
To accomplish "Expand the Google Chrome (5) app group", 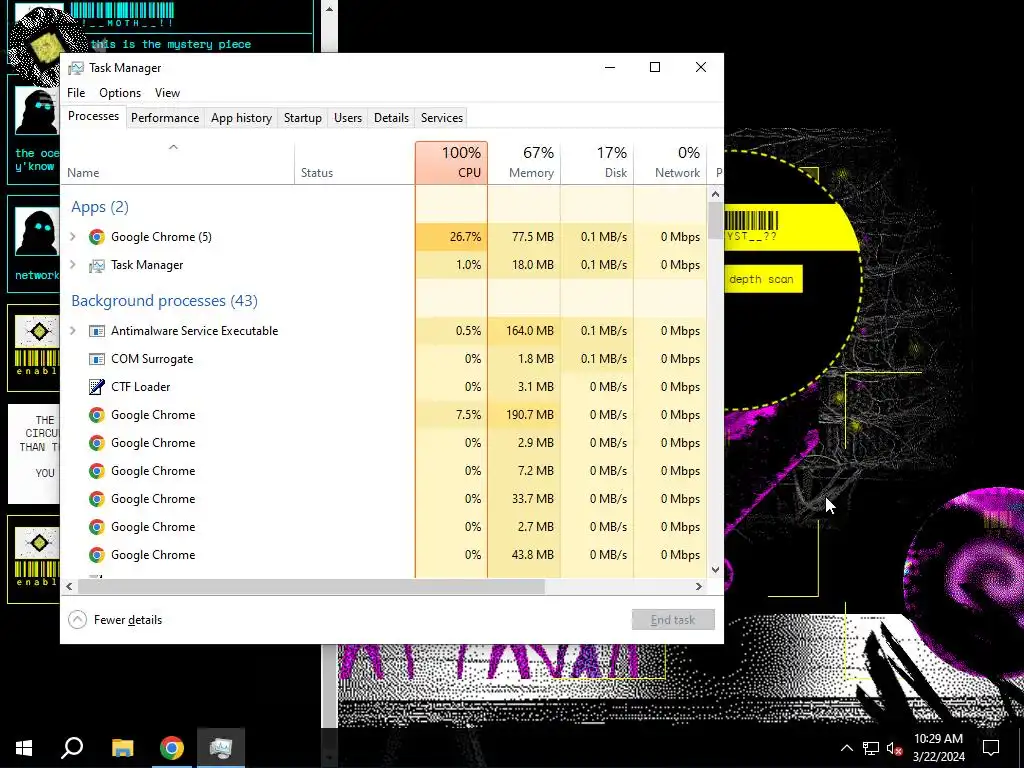I will click(73, 237).
